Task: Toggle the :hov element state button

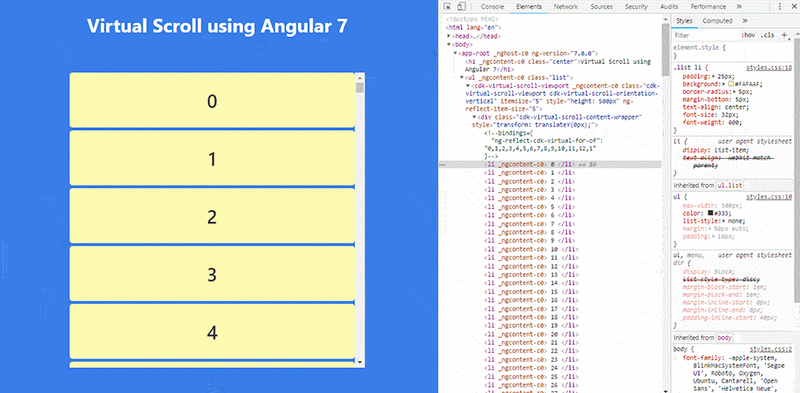Action: pyautogui.click(x=748, y=35)
